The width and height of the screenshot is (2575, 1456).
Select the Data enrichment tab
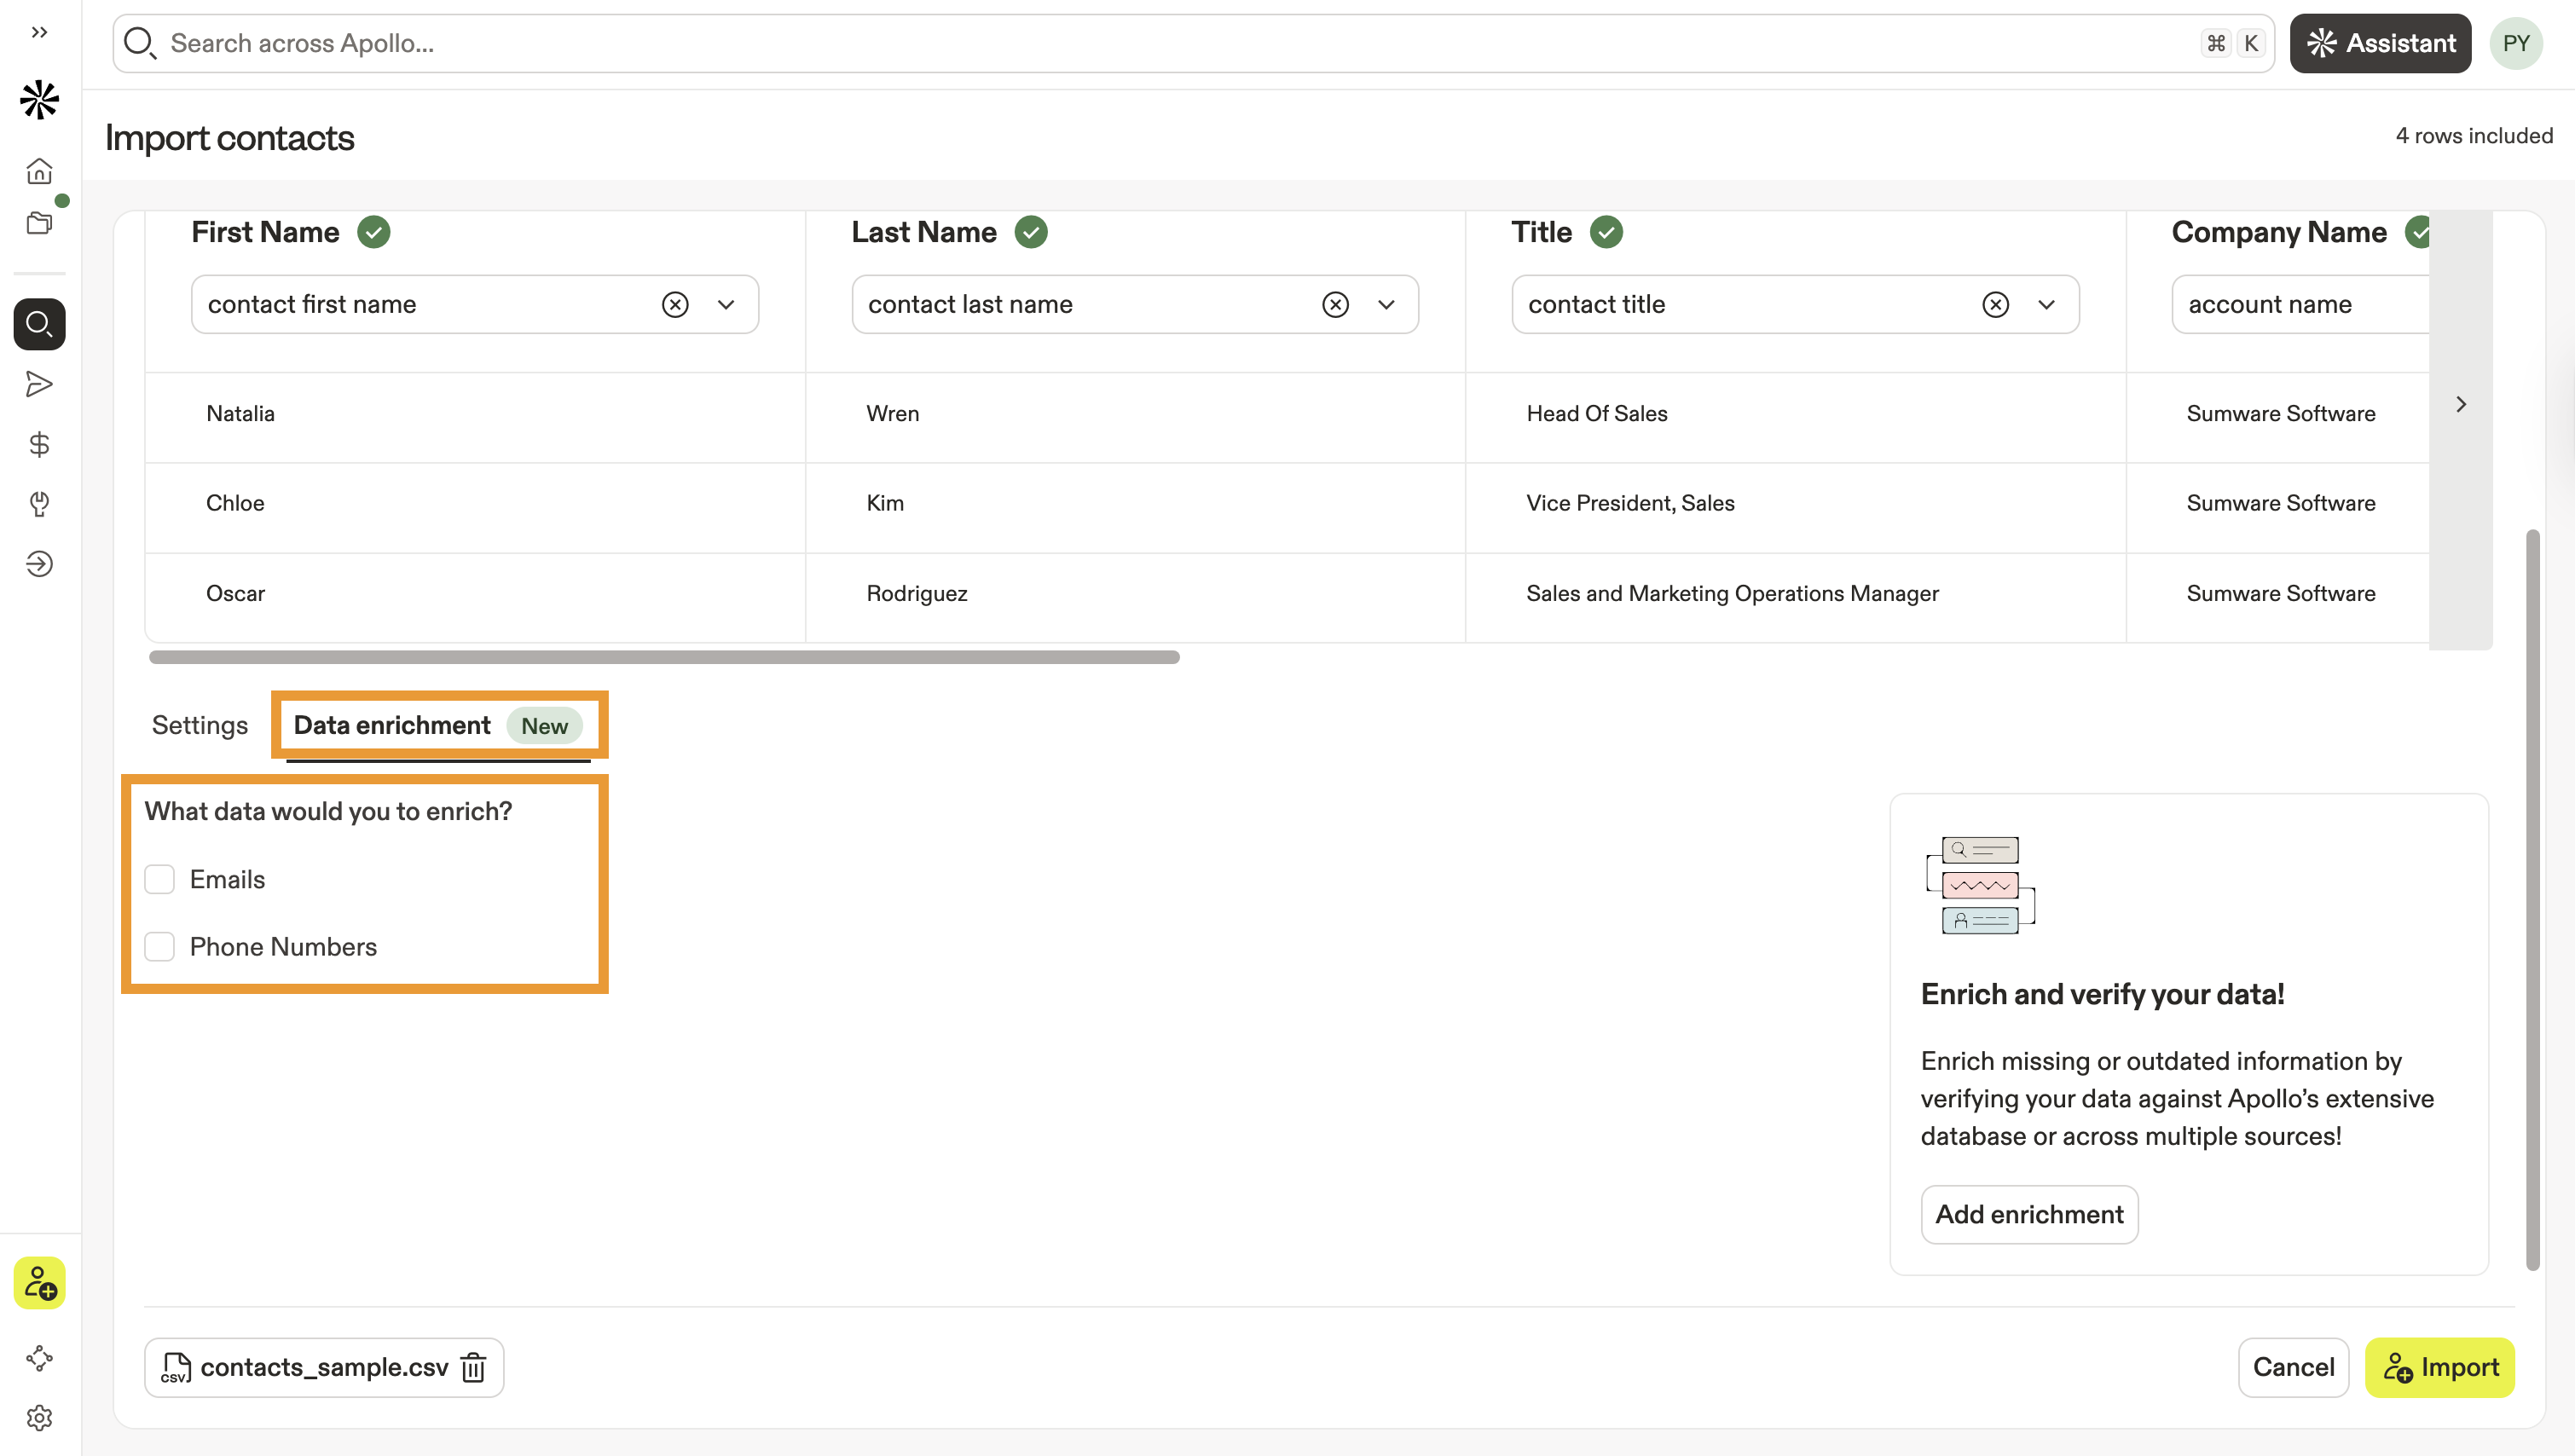[x=392, y=725]
